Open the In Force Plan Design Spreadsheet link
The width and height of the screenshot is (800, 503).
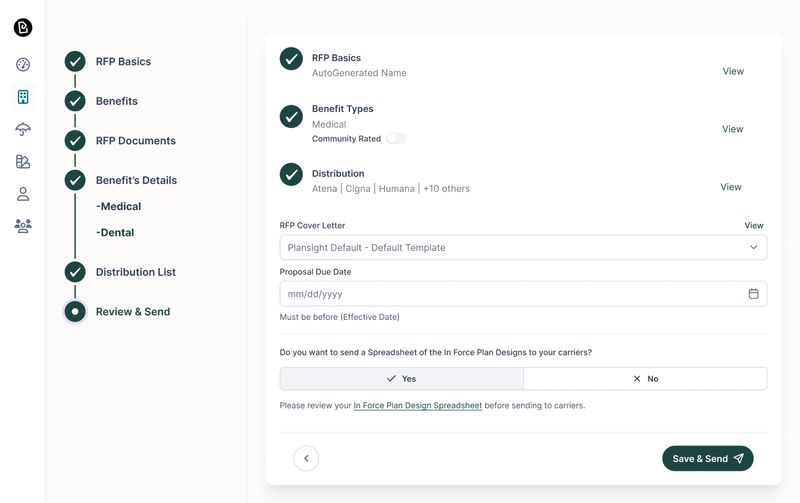point(417,406)
